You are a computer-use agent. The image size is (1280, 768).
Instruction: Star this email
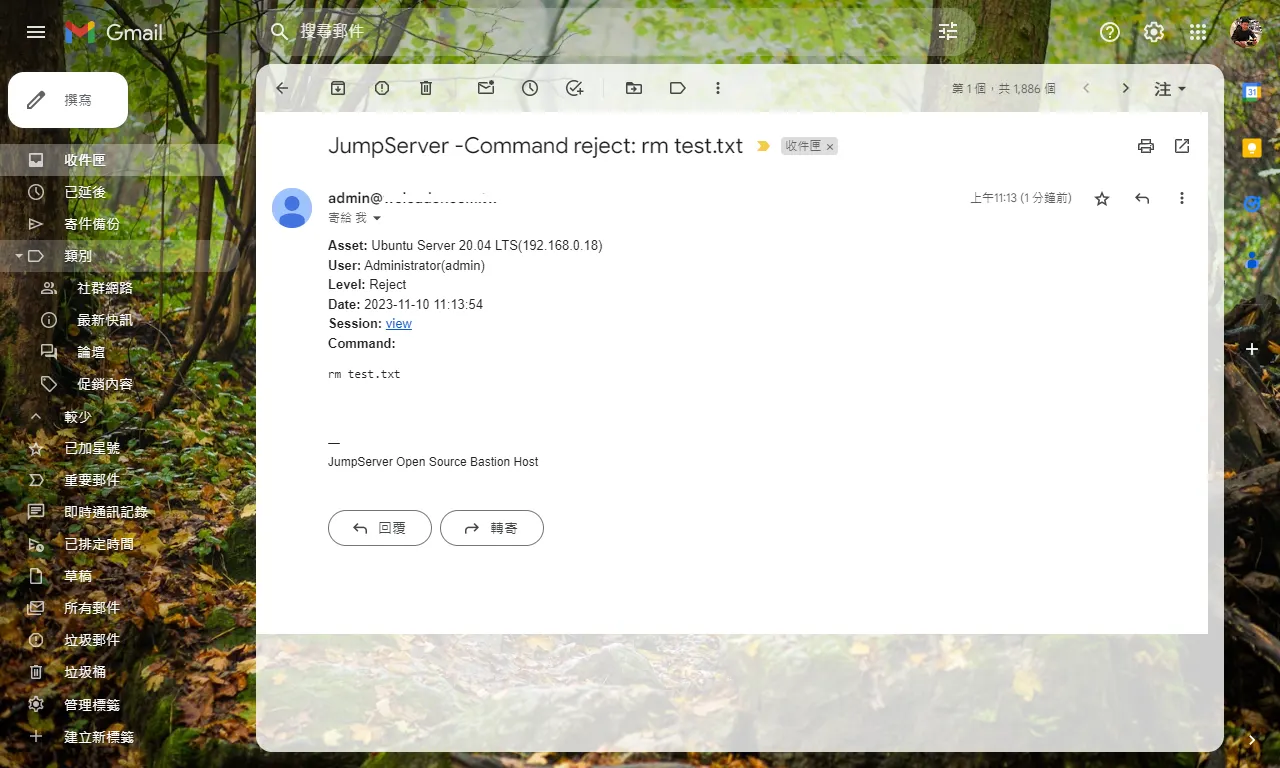1102,199
